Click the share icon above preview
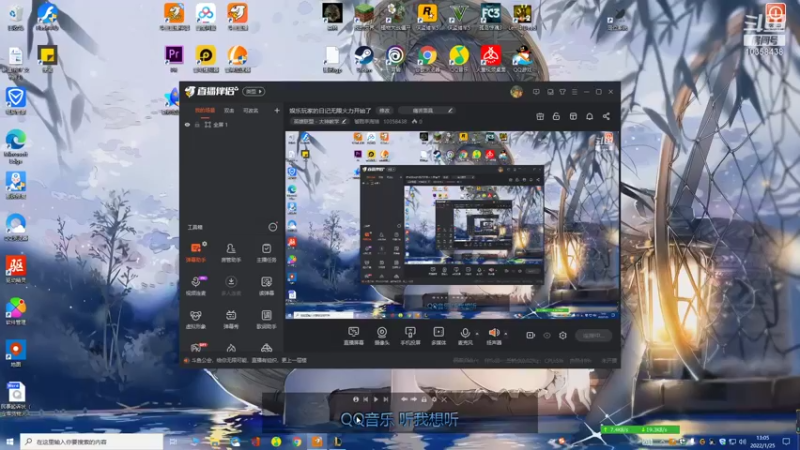 [606, 116]
